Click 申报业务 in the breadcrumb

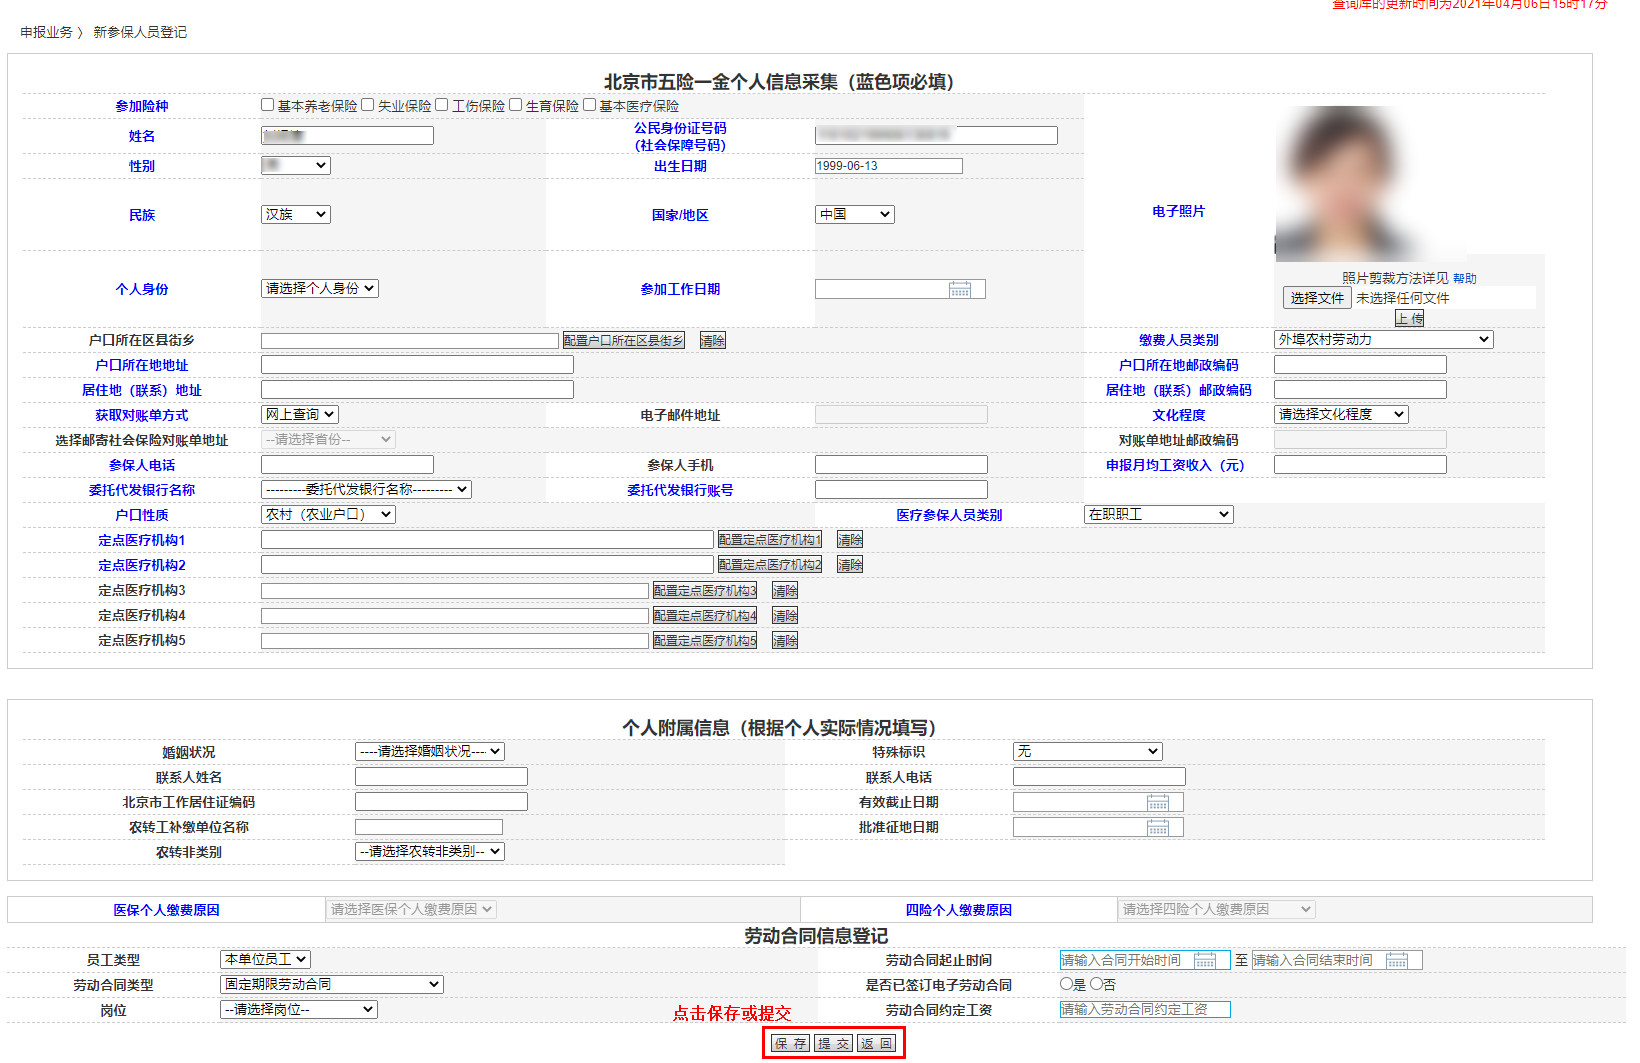click(x=48, y=32)
